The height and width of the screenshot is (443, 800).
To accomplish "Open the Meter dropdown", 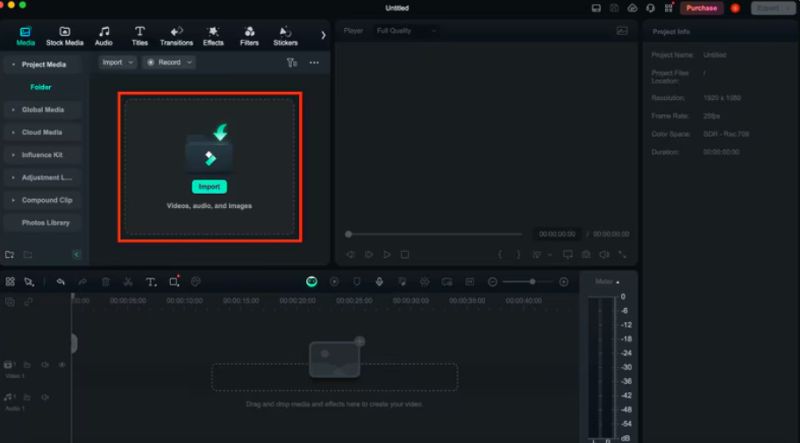I will tap(607, 282).
